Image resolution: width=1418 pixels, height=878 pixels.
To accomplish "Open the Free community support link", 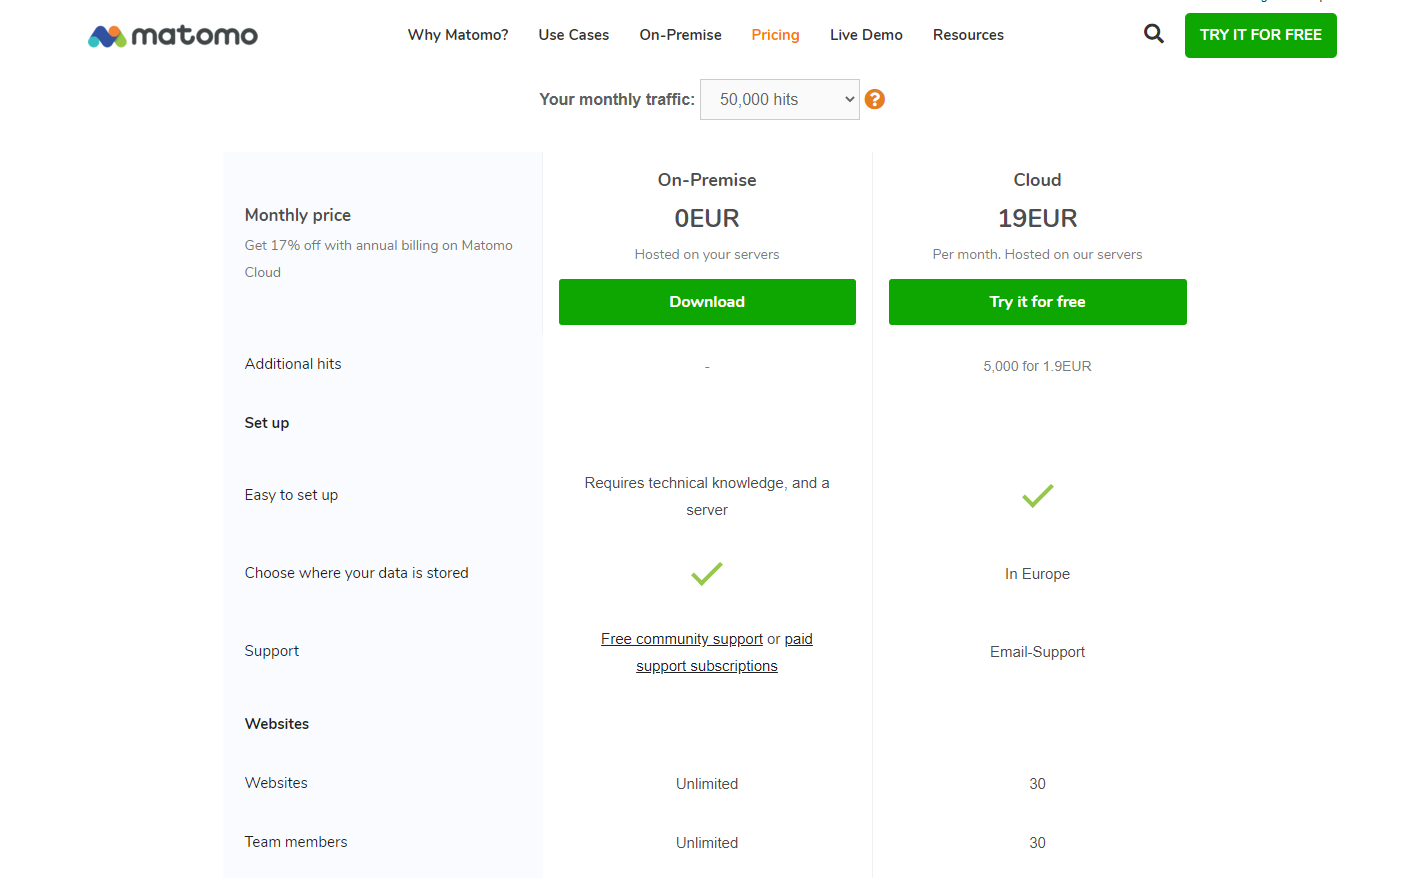I will 682,639.
